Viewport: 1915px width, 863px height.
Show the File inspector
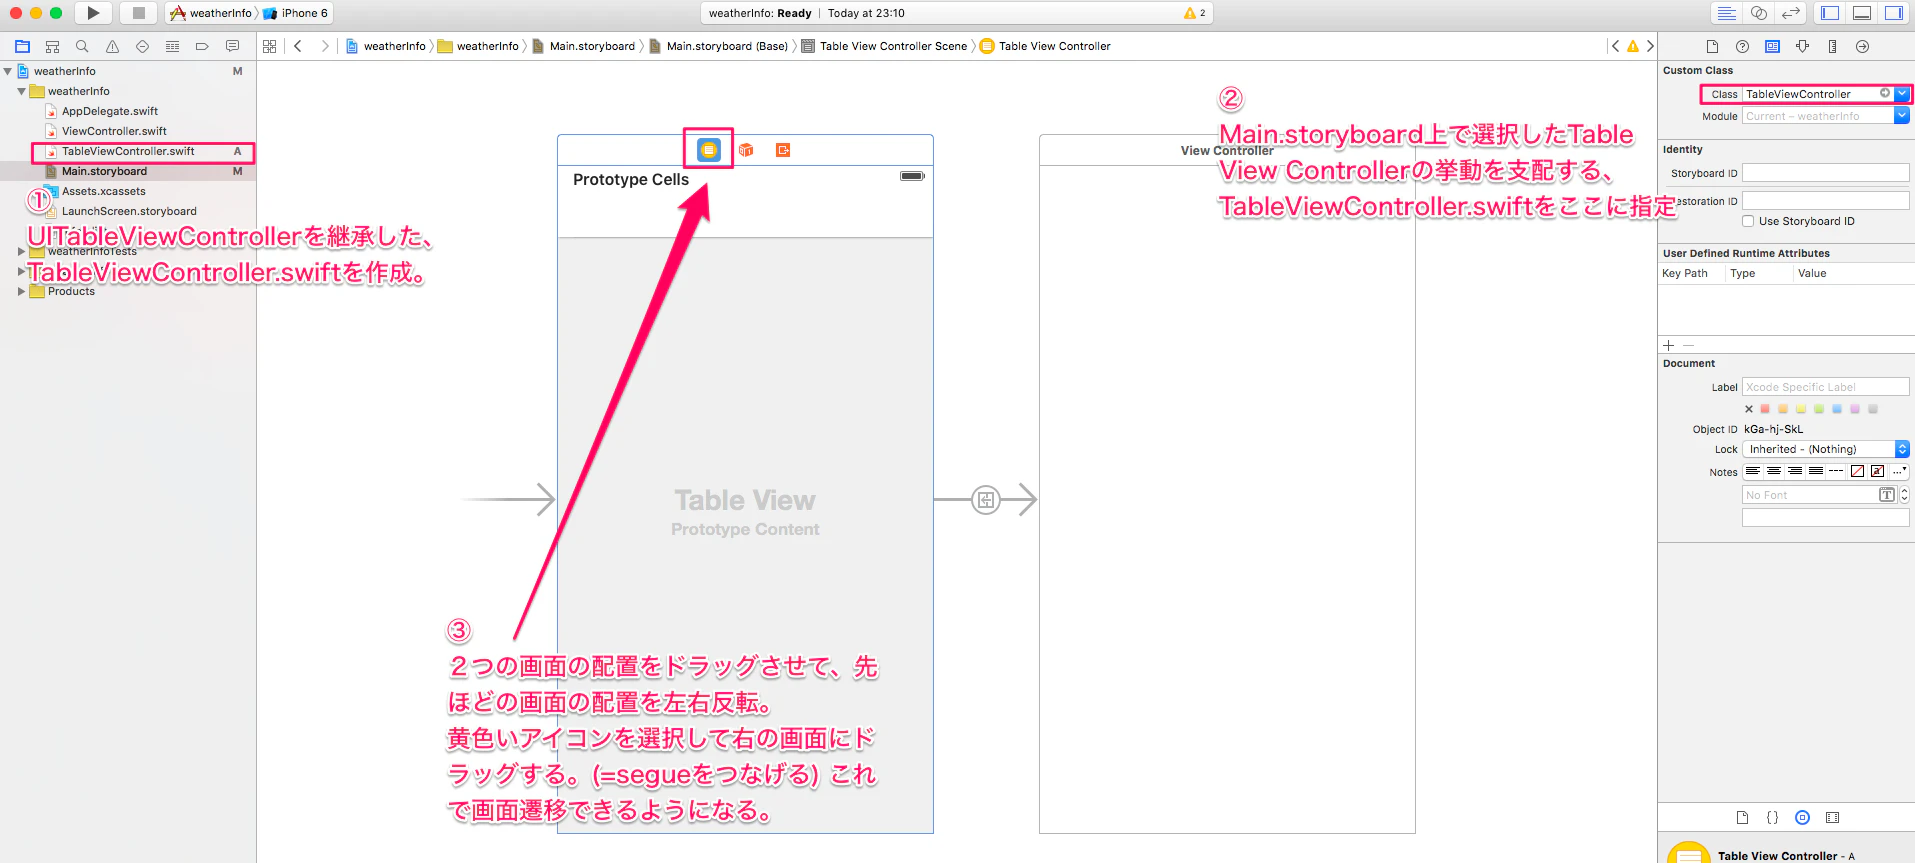[x=1712, y=46]
